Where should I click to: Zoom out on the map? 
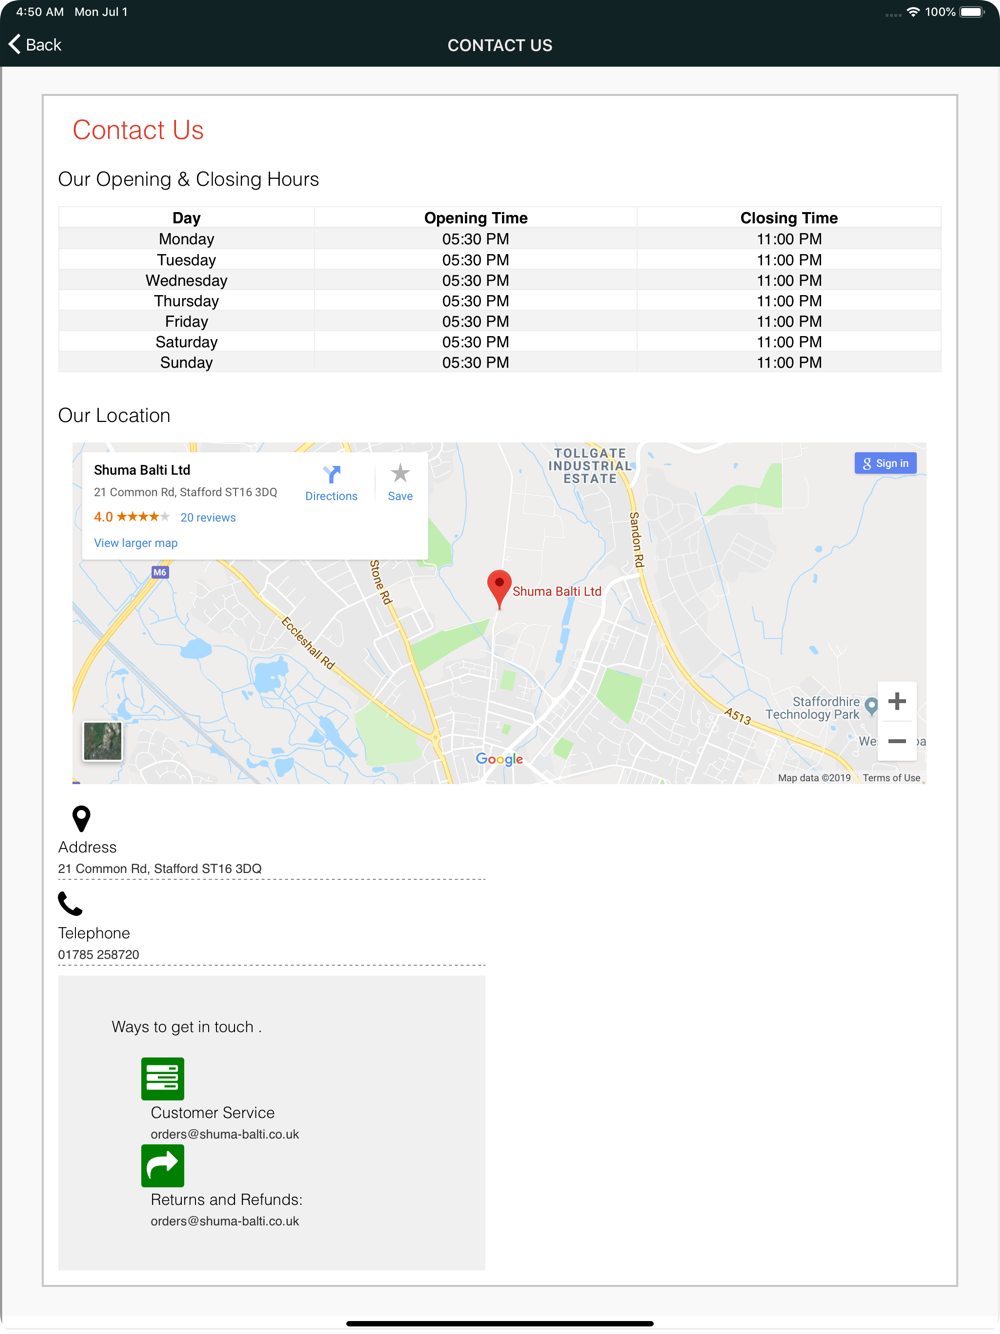(x=897, y=741)
